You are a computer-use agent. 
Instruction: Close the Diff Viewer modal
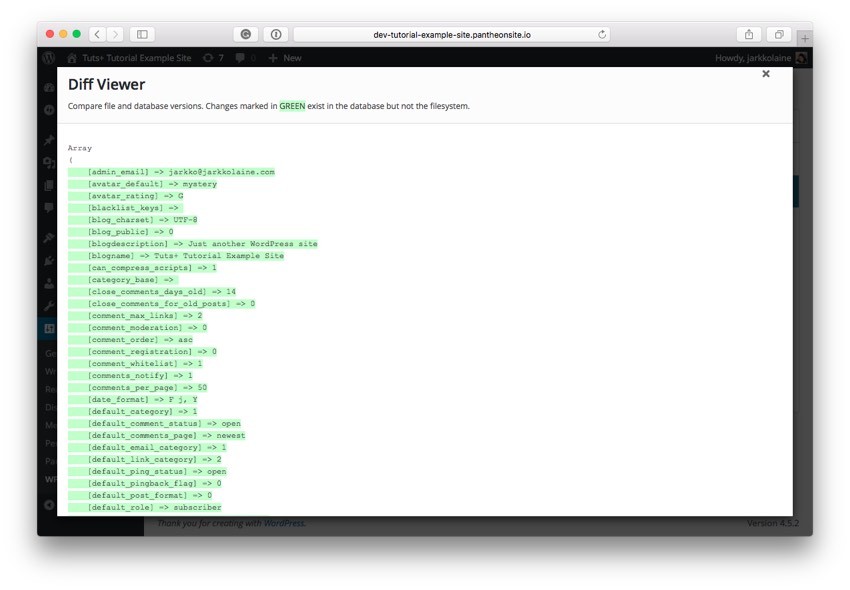765,74
